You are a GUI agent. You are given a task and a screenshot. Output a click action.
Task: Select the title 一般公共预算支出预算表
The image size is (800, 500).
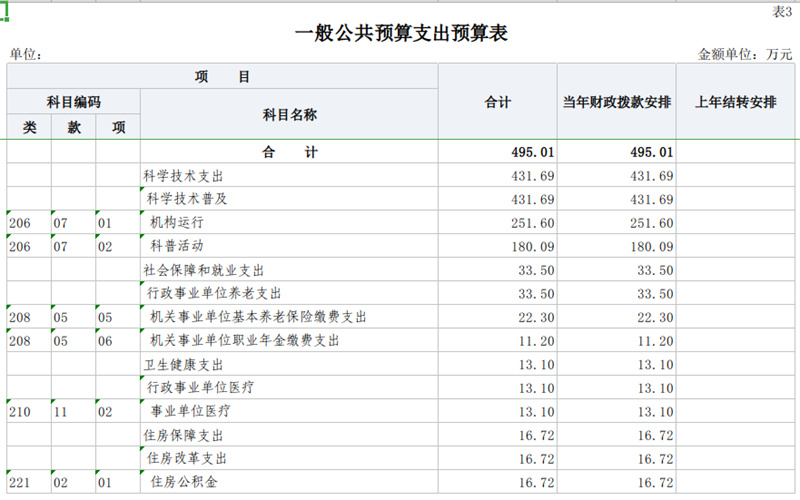pyautogui.click(x=401, y=33)
